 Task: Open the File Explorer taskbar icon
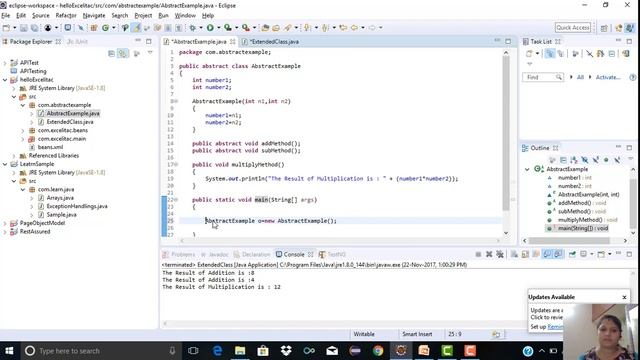point(240,351)
